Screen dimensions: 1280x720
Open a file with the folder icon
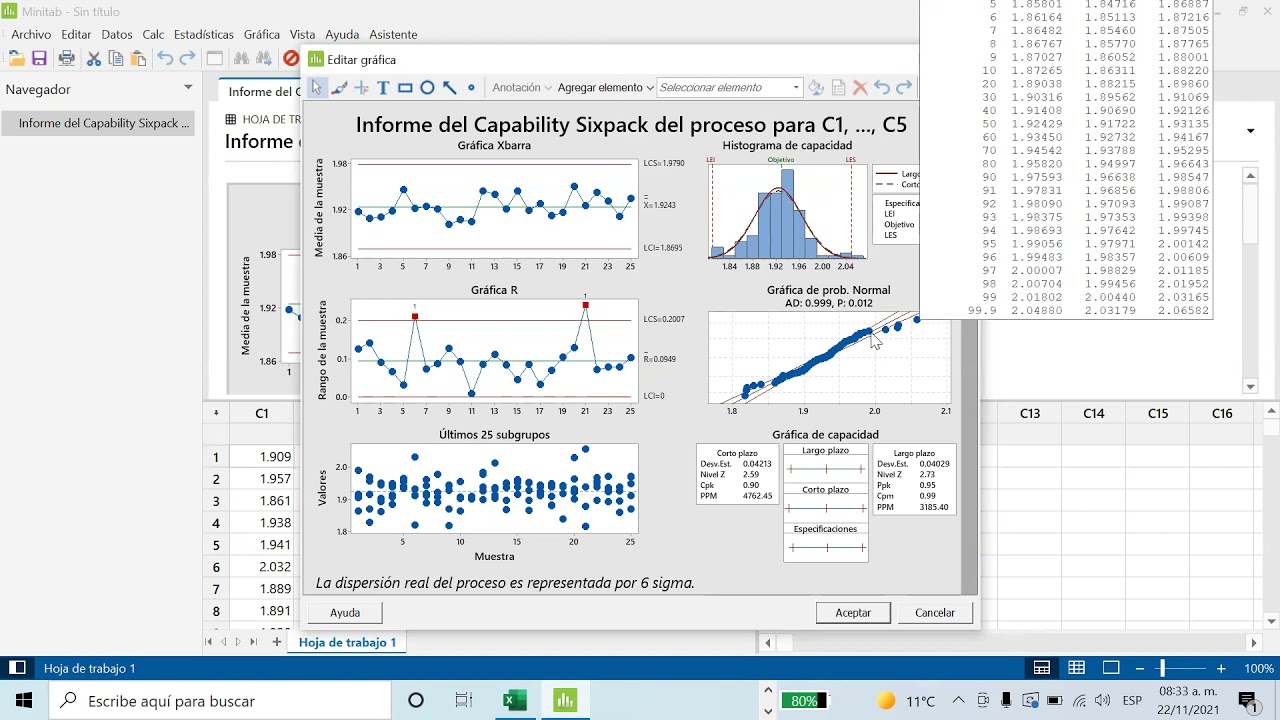click(x=16, y=59)
